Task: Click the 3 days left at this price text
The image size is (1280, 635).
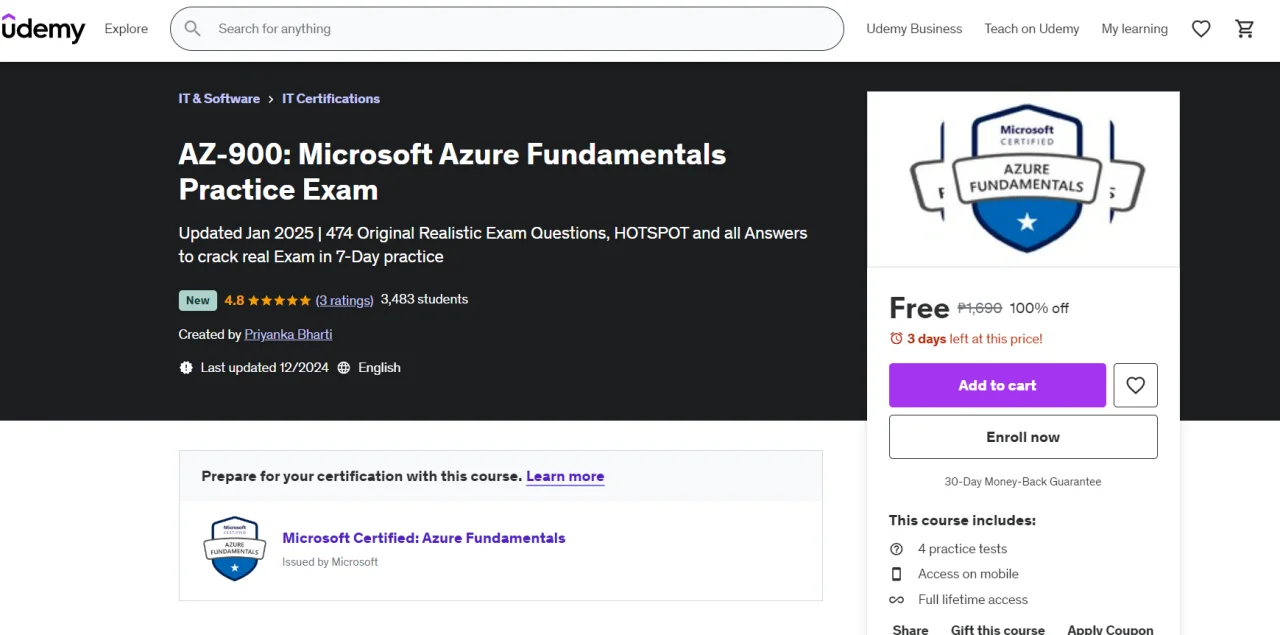Action: tap(975, 339)
